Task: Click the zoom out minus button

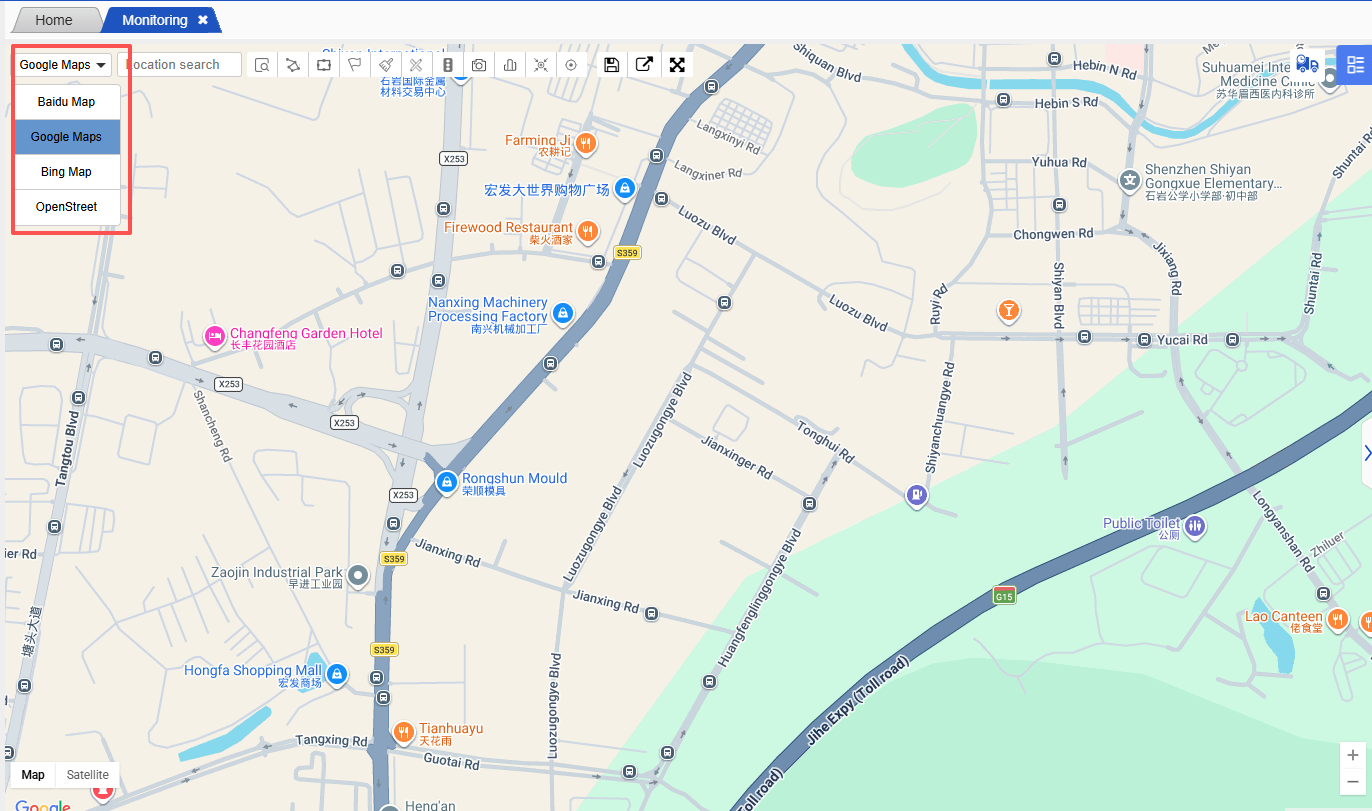Action: tap(1353, 782)
